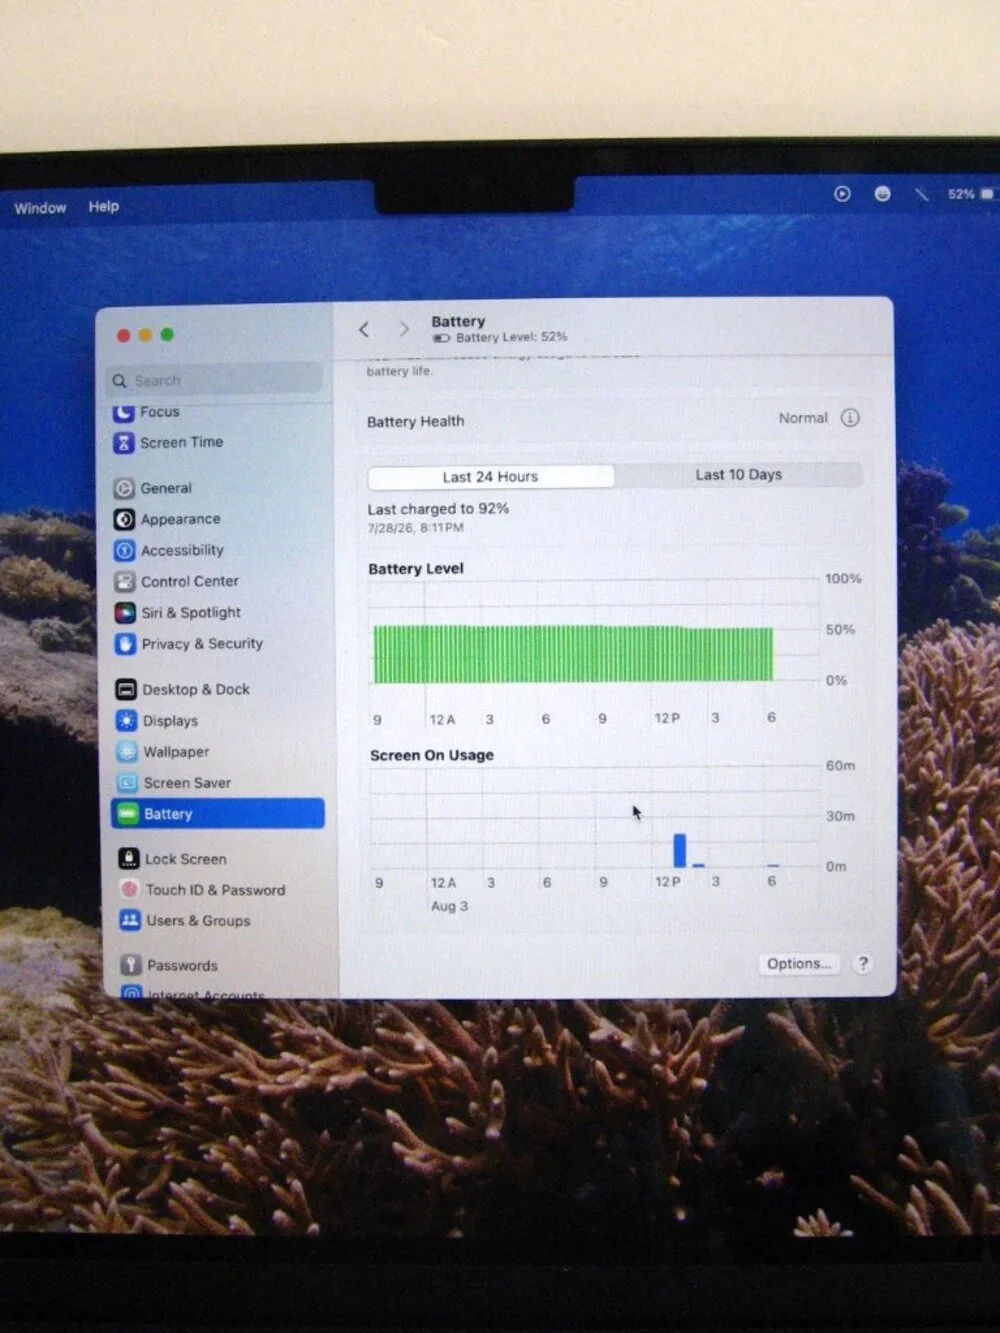Click the Accessibility icon in sidebar
This screenshot has height=1333, width=1000.
click(x=124, y=551)
